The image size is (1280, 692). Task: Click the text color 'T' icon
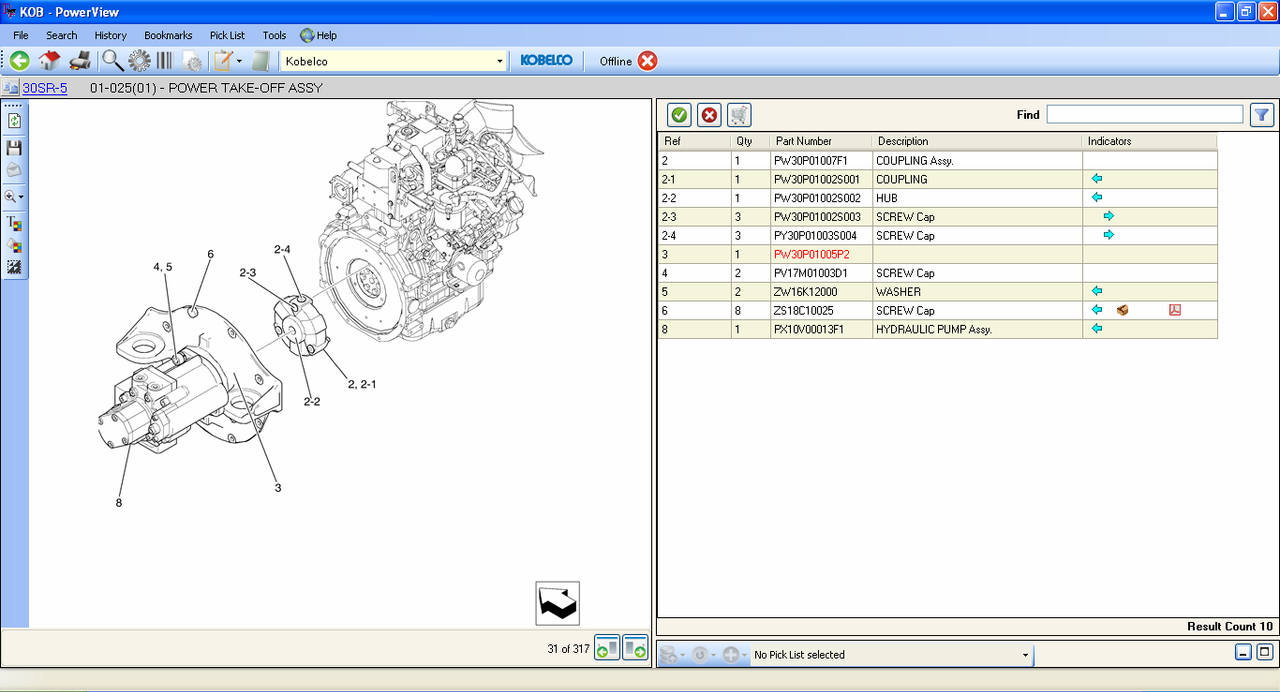[x=14, y=223]
